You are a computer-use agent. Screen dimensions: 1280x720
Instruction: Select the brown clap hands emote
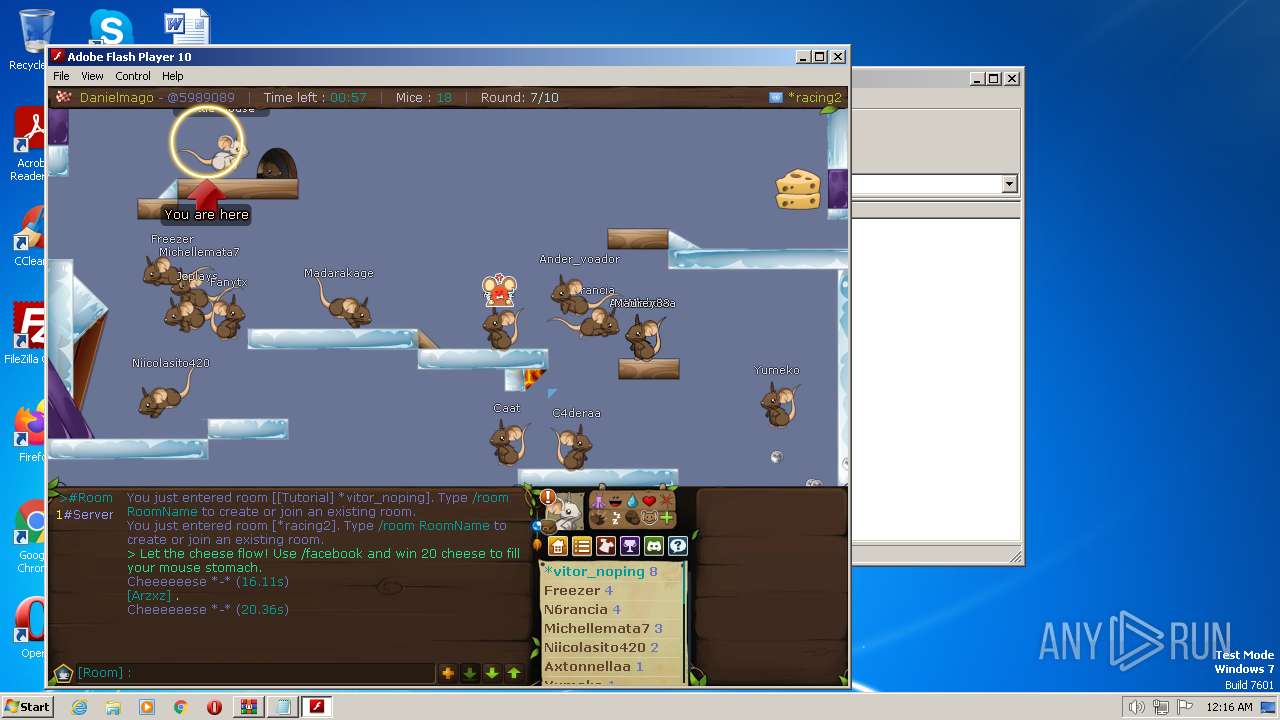click(598, 518)
